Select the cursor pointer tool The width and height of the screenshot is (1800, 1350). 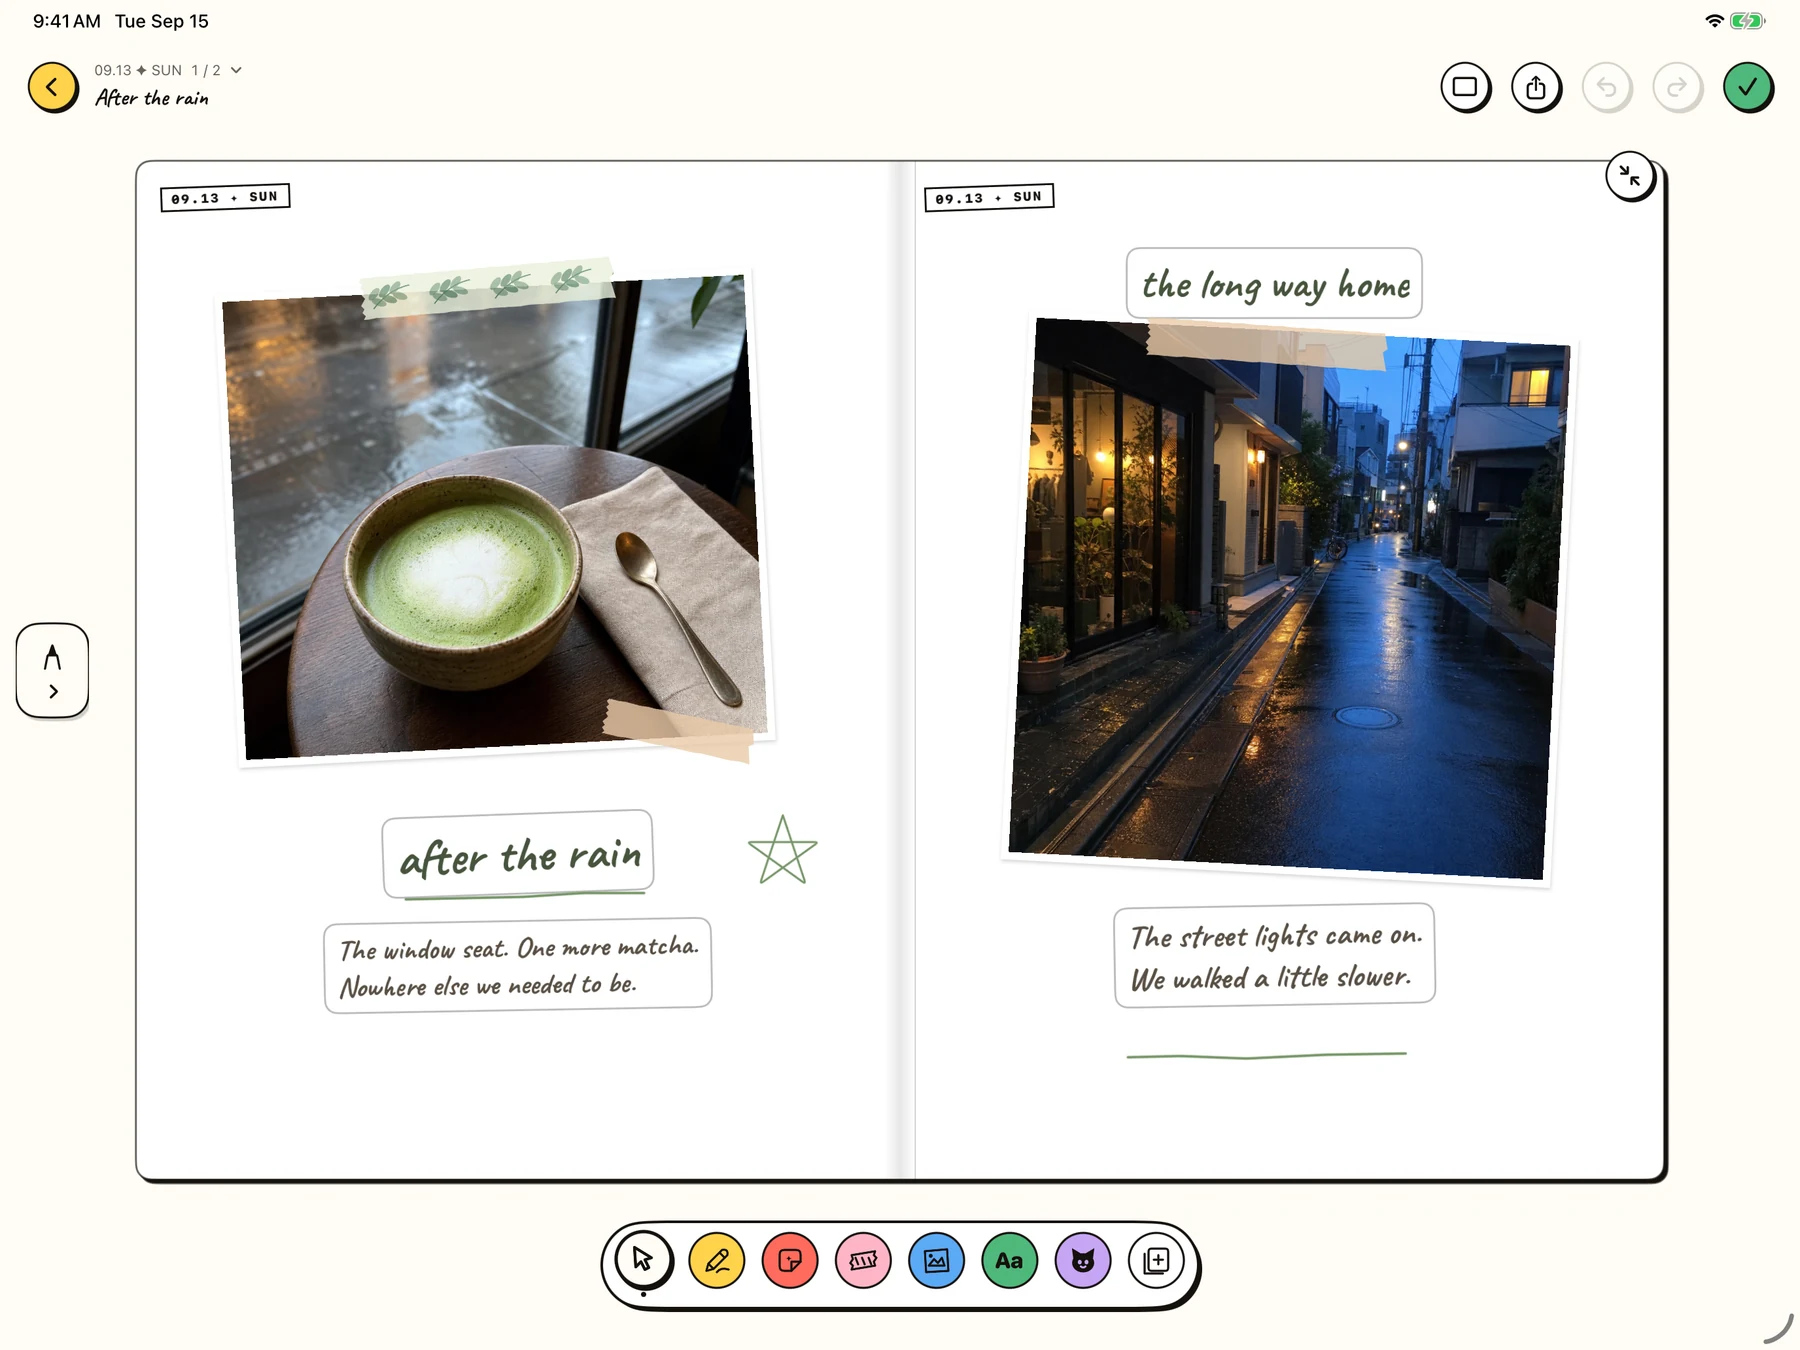coord(643,1260)
